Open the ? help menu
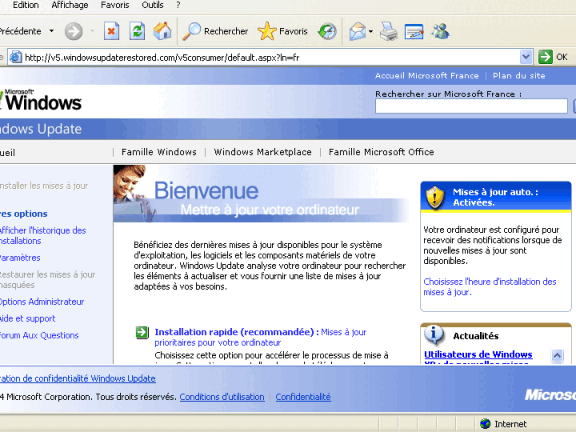Image resolution: width=576 pixels, height=432 pixels. pos(178,5)
